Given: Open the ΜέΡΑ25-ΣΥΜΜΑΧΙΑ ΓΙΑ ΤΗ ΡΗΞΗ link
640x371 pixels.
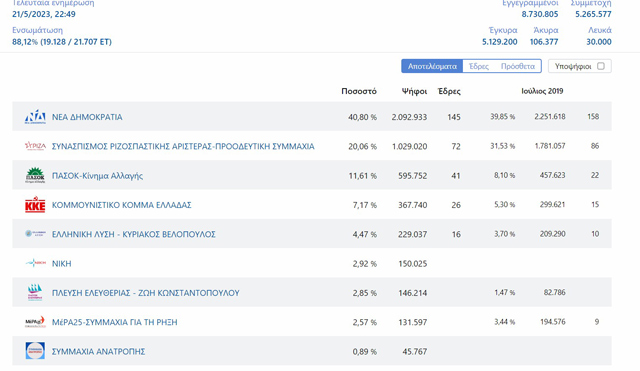Looking at the screenshot, I should [x=115, y=322].
